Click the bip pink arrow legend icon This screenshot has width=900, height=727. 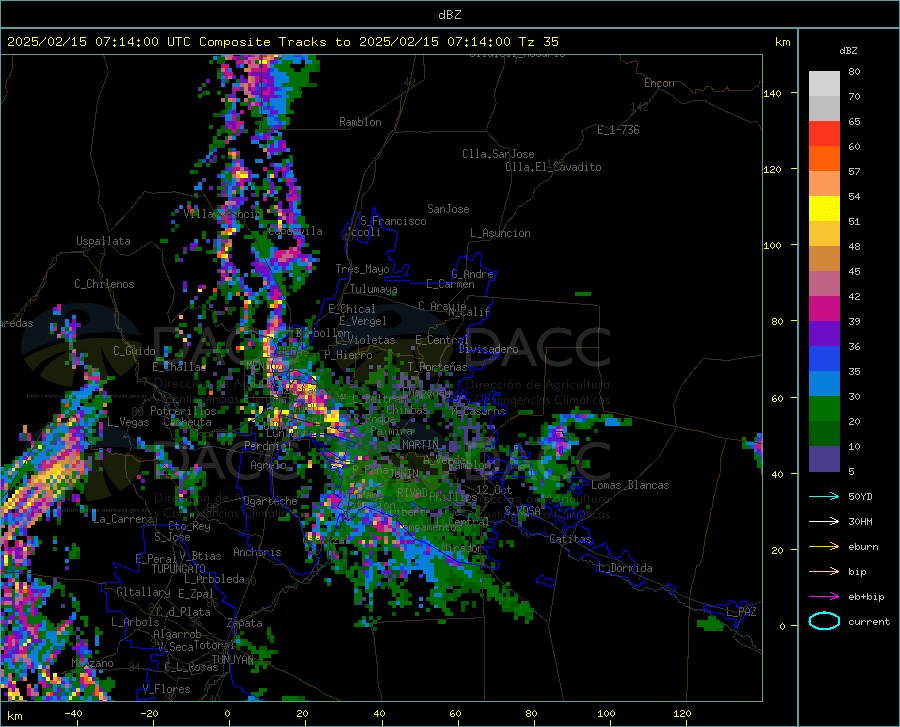(x=824, y=571)
